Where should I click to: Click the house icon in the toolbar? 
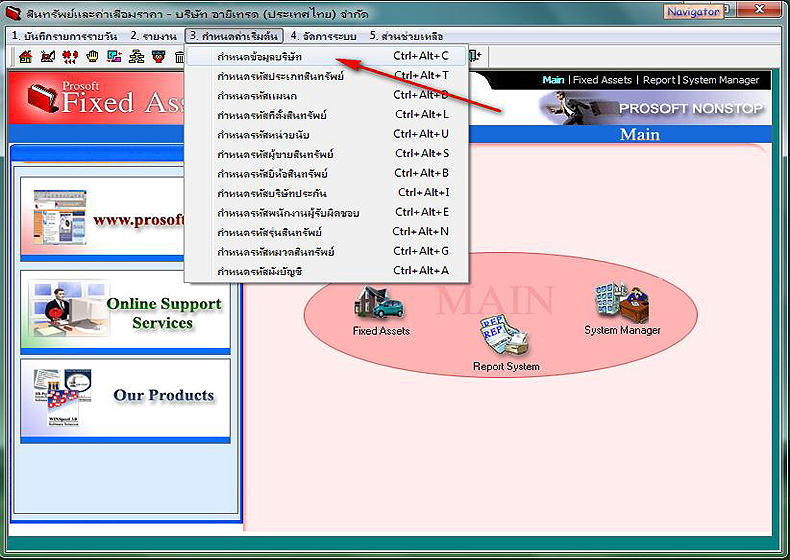(x=26, y=57)
